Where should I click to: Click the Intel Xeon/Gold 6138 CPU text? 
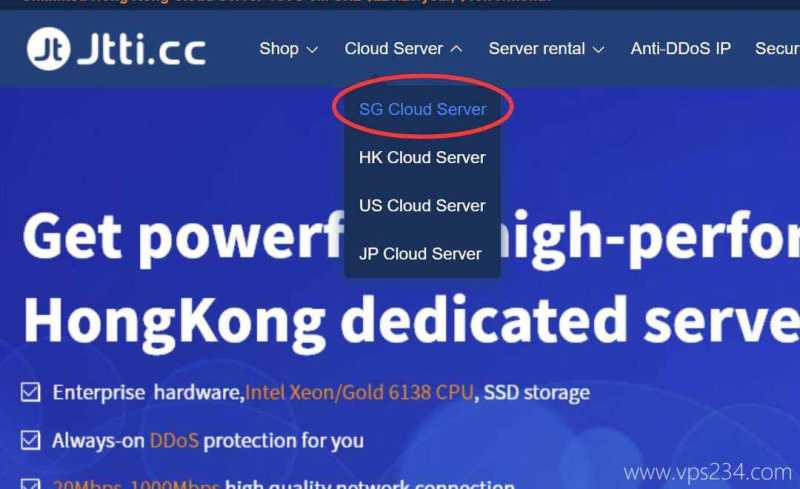360,393
